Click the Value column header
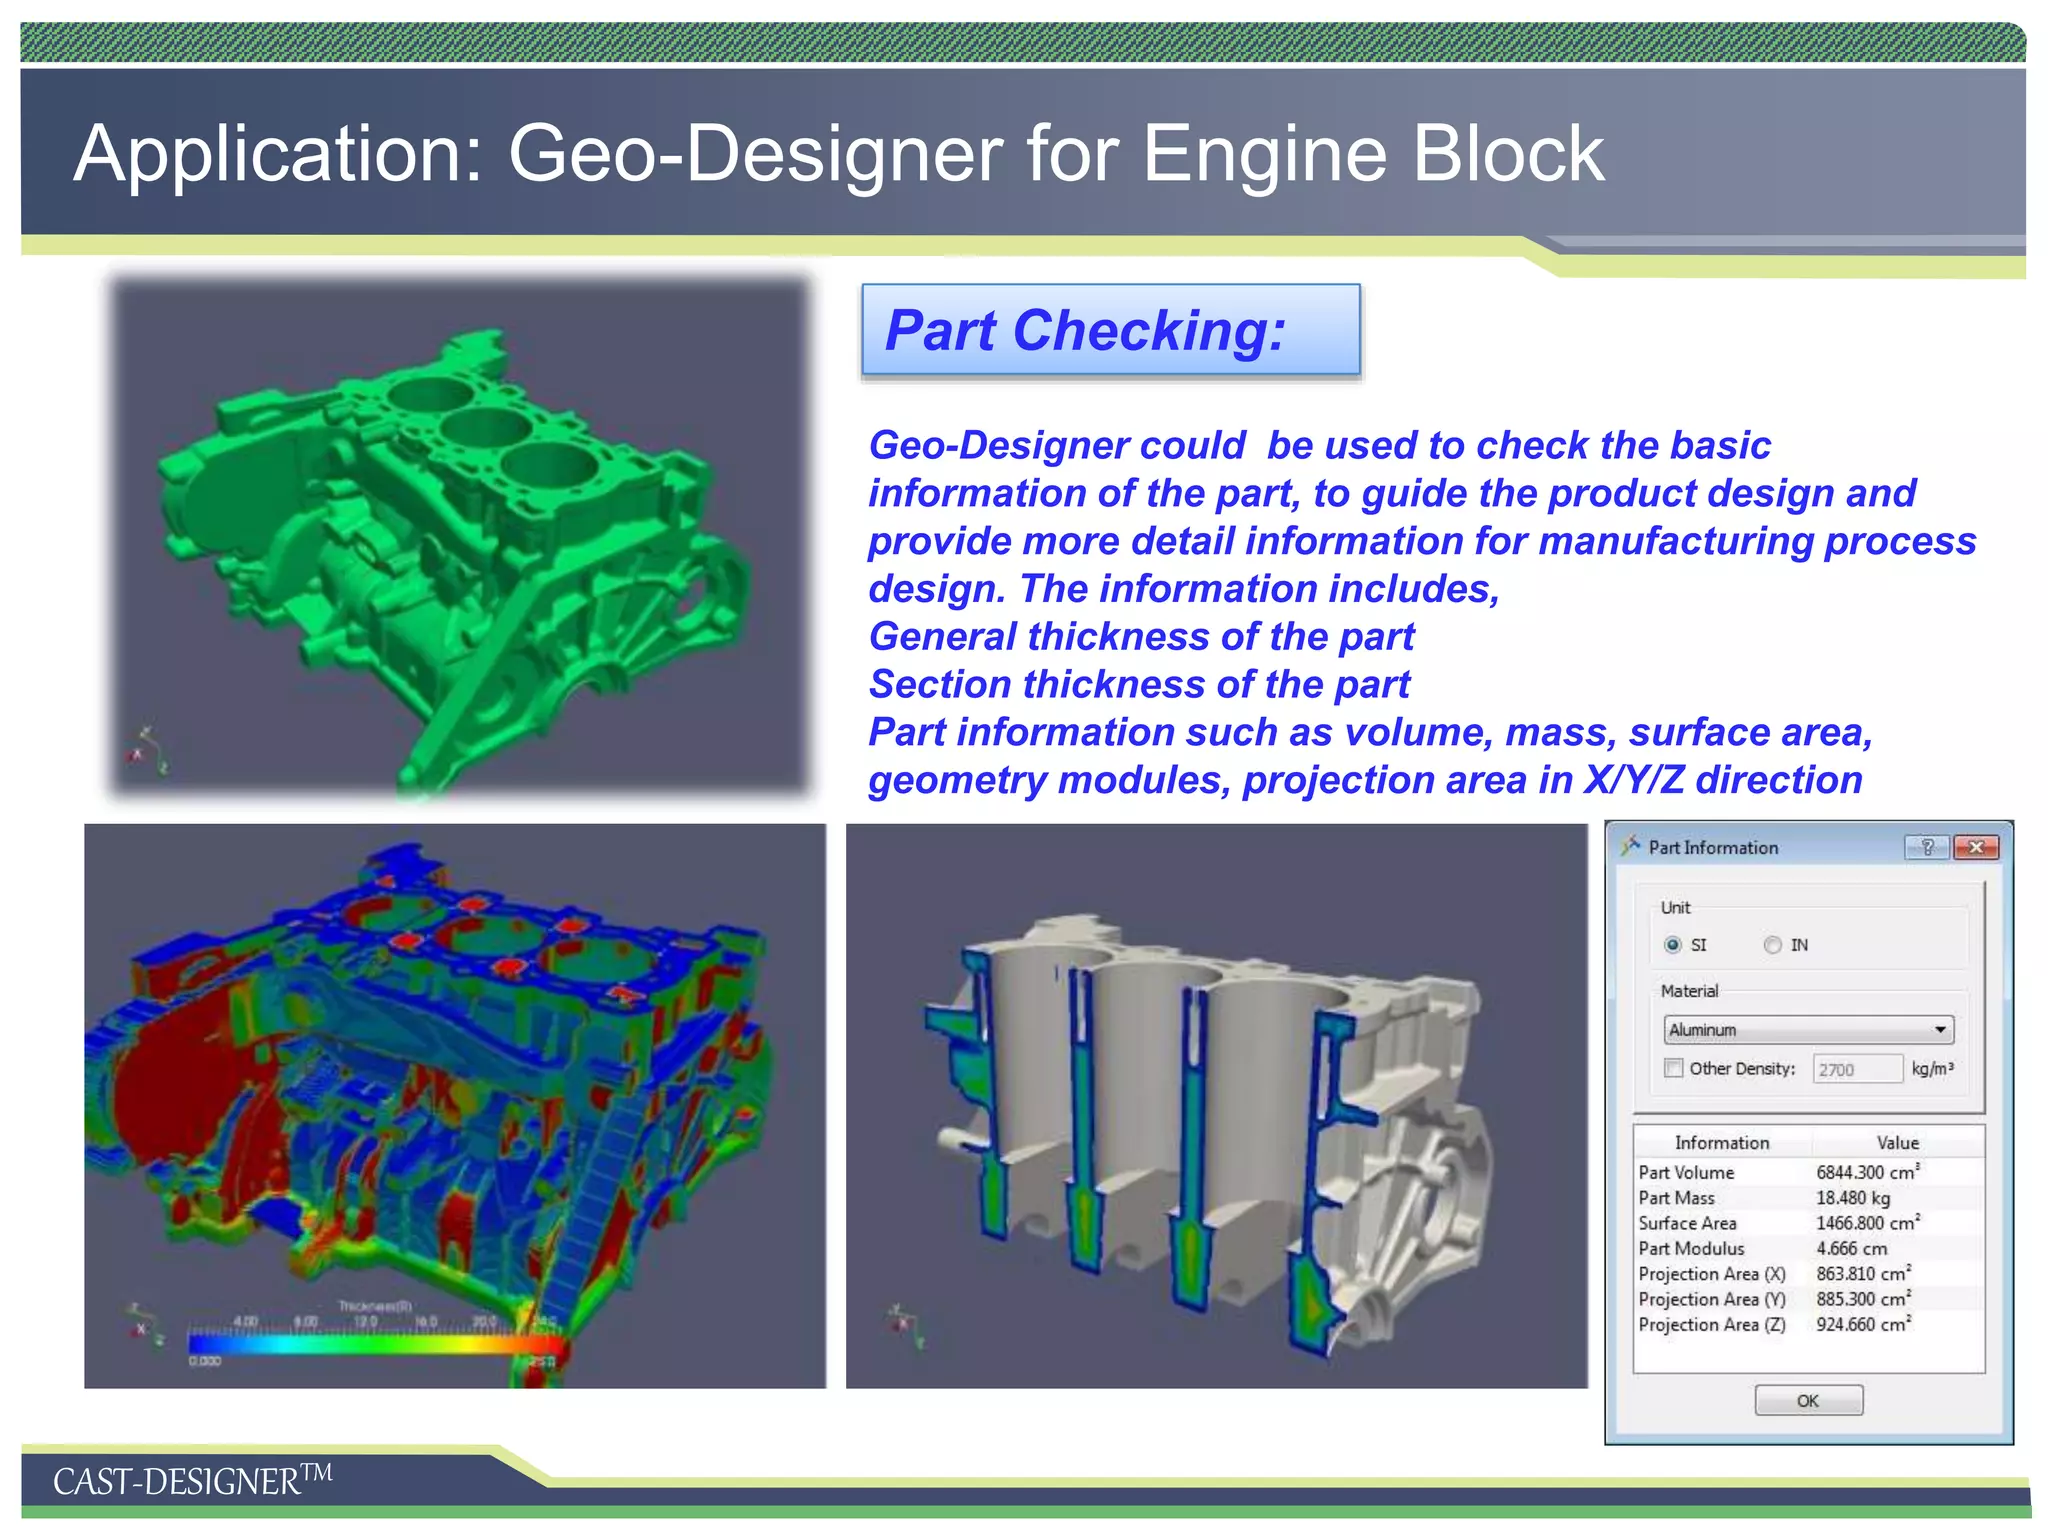 tap(1897, 1142)
